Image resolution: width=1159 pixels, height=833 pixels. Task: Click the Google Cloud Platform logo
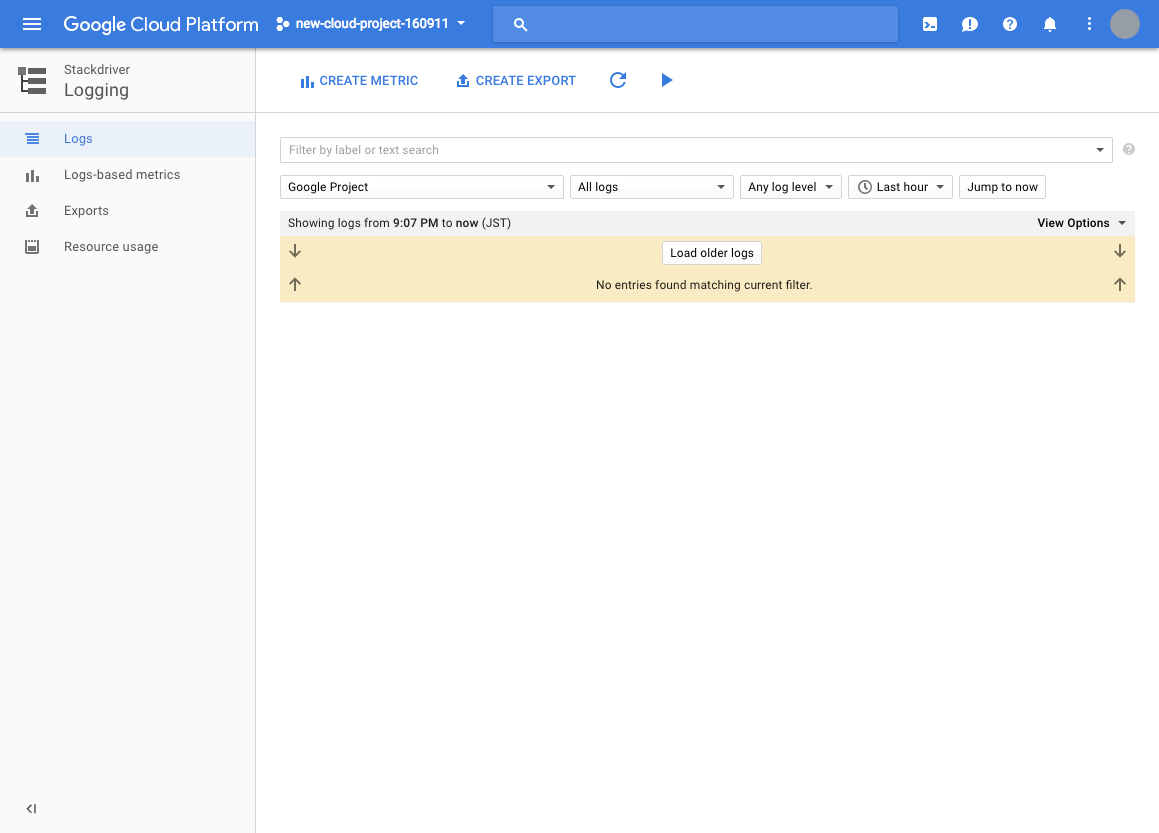coord(160,24)
